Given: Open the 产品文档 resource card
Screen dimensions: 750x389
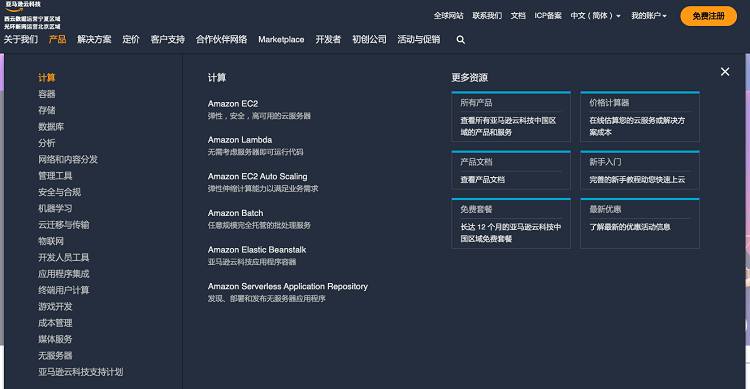Looking at the screenshot, I should (x=511, y=170).
